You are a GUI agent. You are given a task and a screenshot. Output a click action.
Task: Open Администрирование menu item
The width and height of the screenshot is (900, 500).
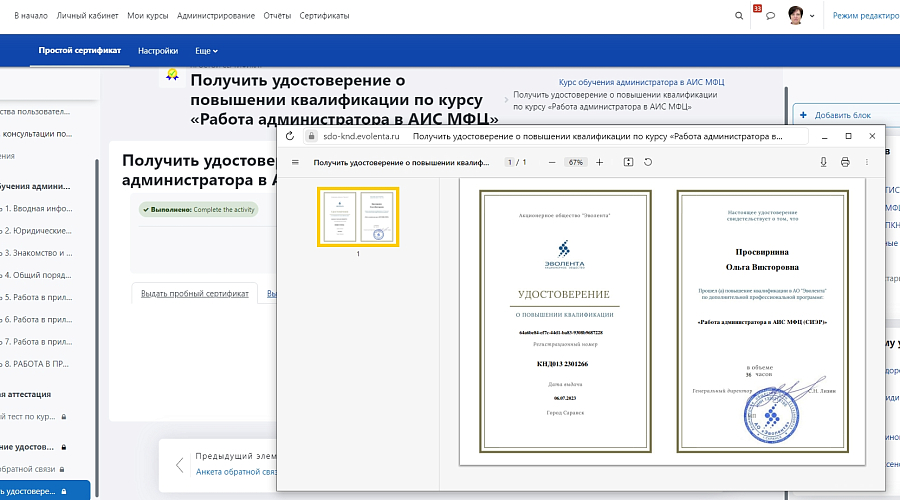pyautogui.click(x=216, y=15)
